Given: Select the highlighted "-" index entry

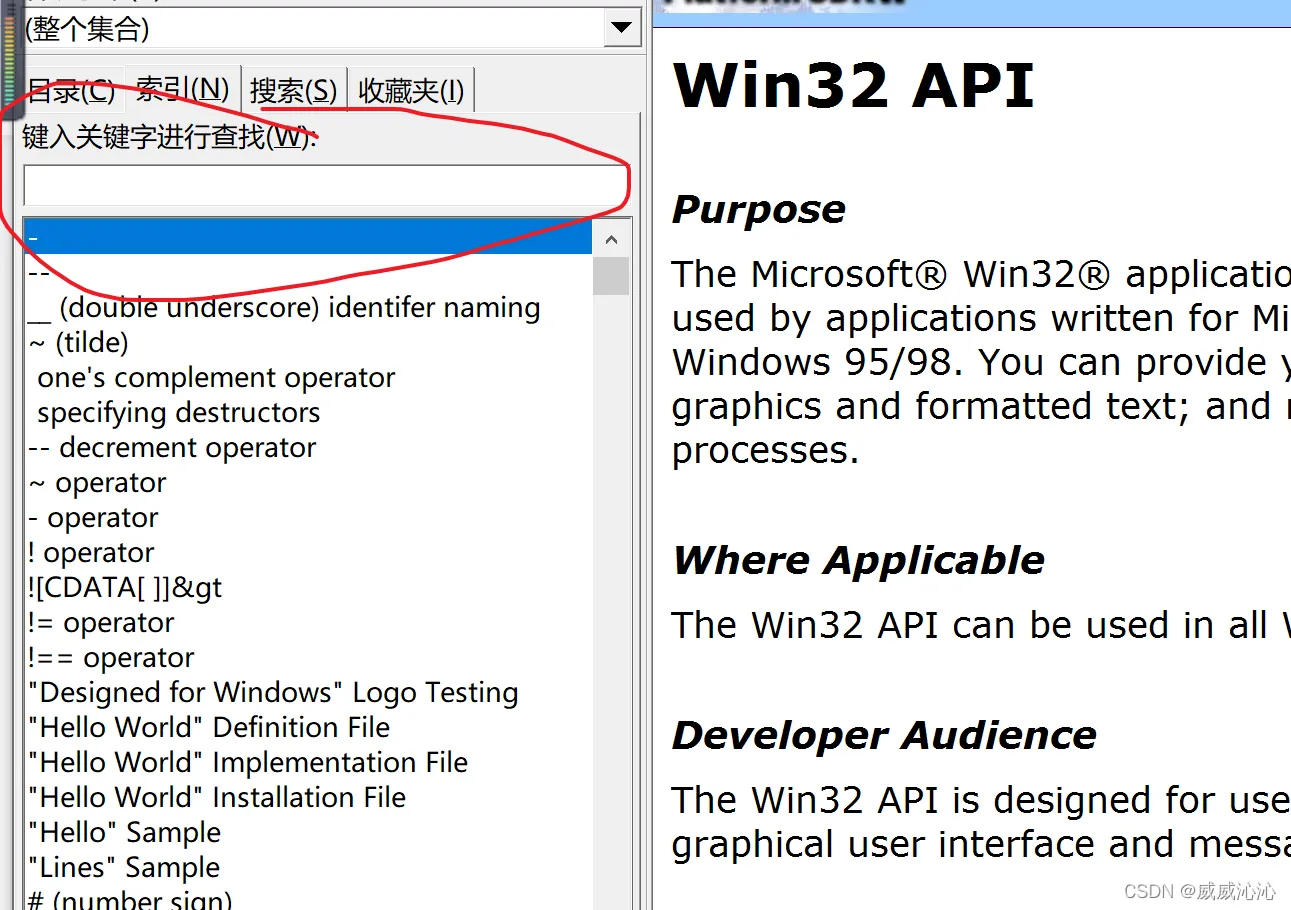Looking at the screenshot, I should 309,237.
